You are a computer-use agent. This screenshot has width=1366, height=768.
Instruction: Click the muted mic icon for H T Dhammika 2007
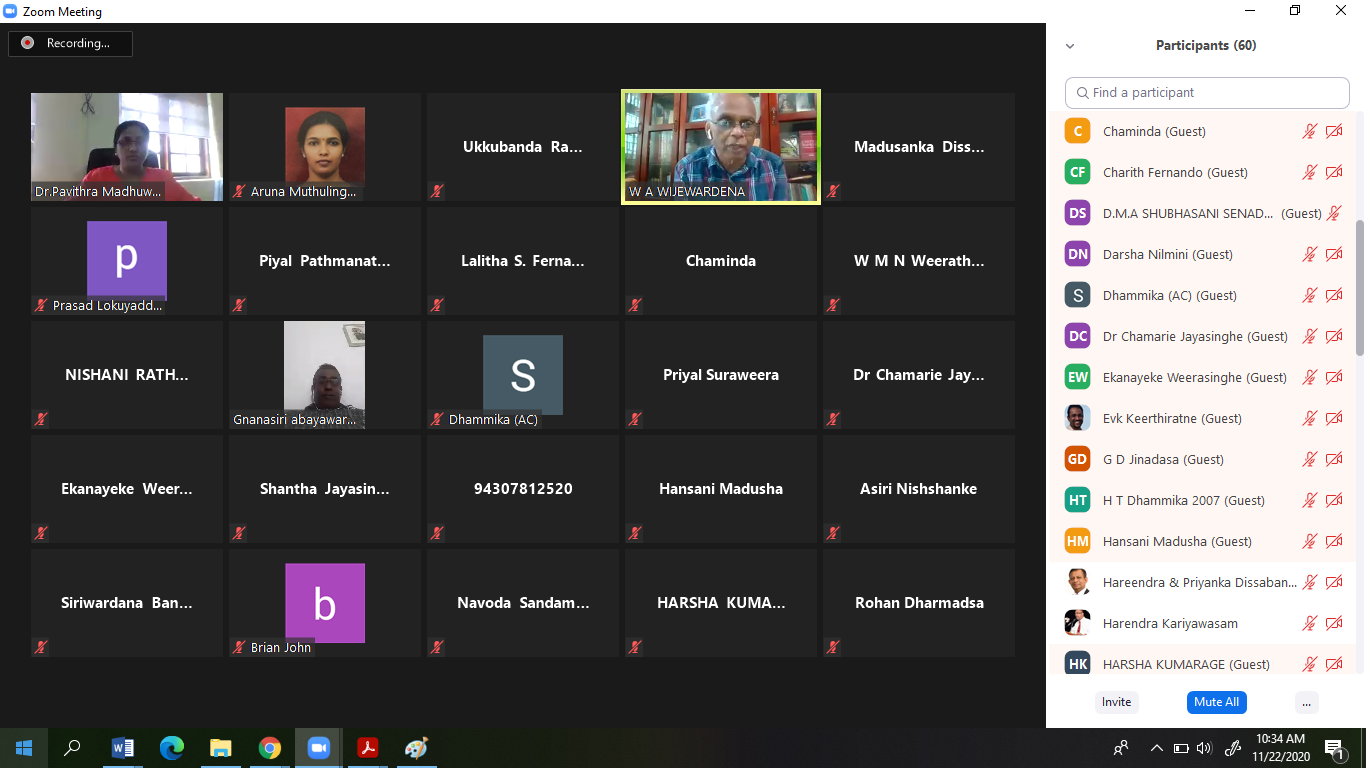1309,500
